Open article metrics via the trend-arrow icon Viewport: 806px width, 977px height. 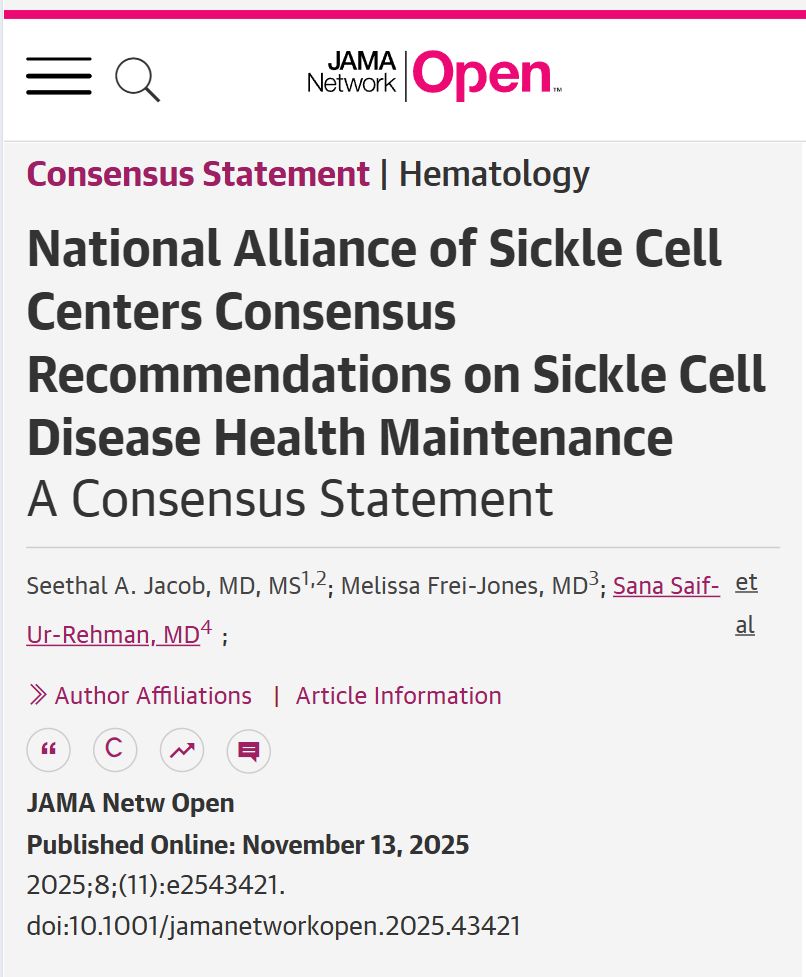(x=181, y=750)
